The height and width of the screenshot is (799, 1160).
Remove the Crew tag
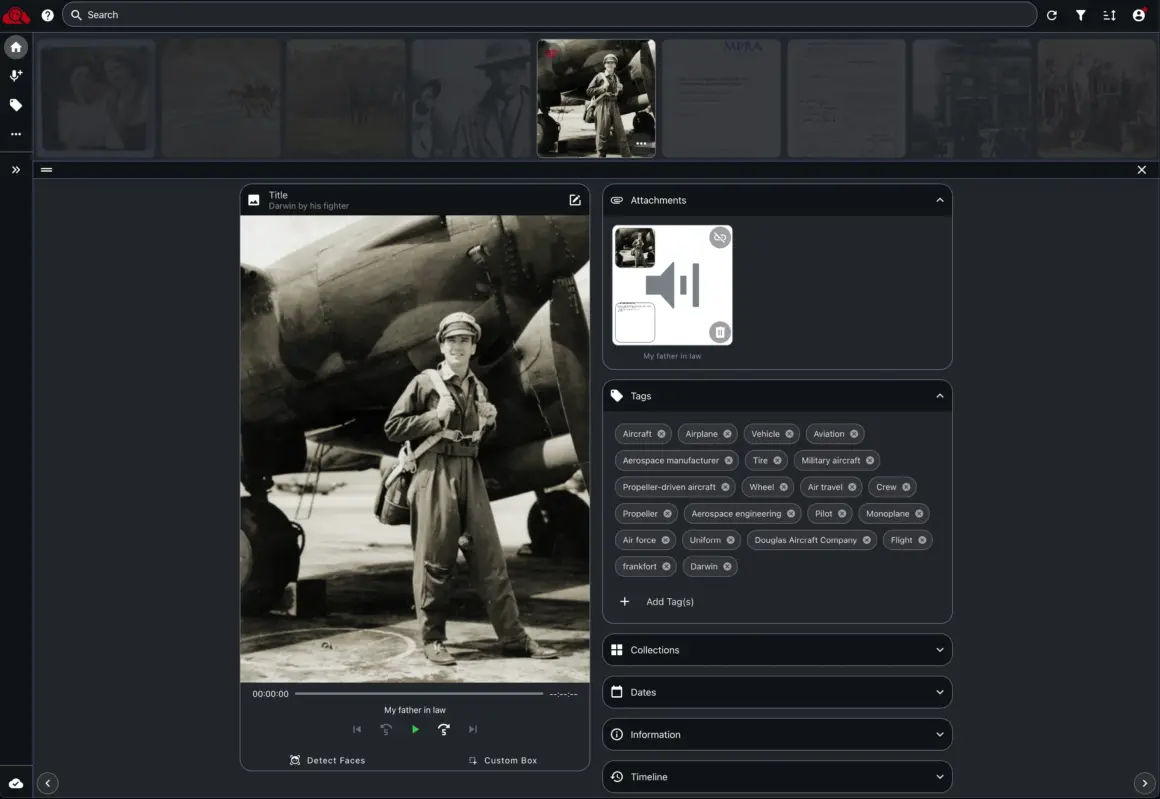(x=906, y=487)
